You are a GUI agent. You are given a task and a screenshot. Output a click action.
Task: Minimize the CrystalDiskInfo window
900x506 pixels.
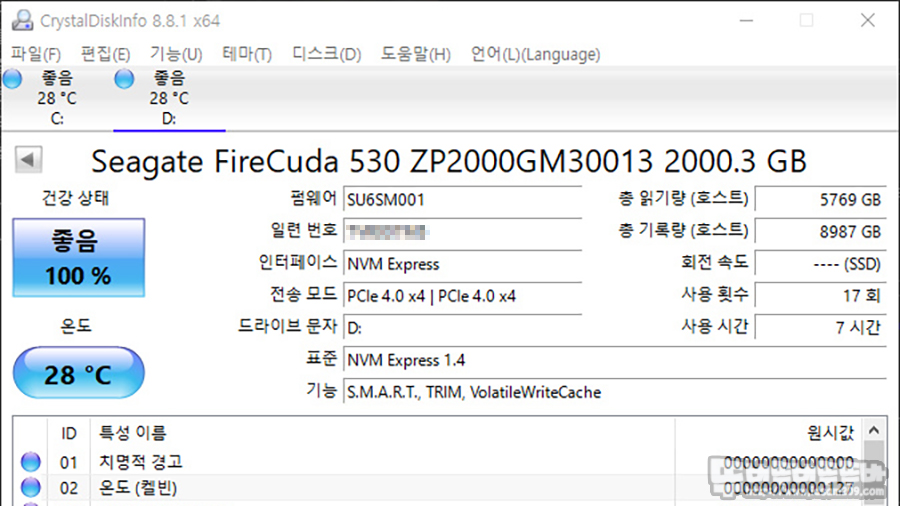tap(746, 21)
